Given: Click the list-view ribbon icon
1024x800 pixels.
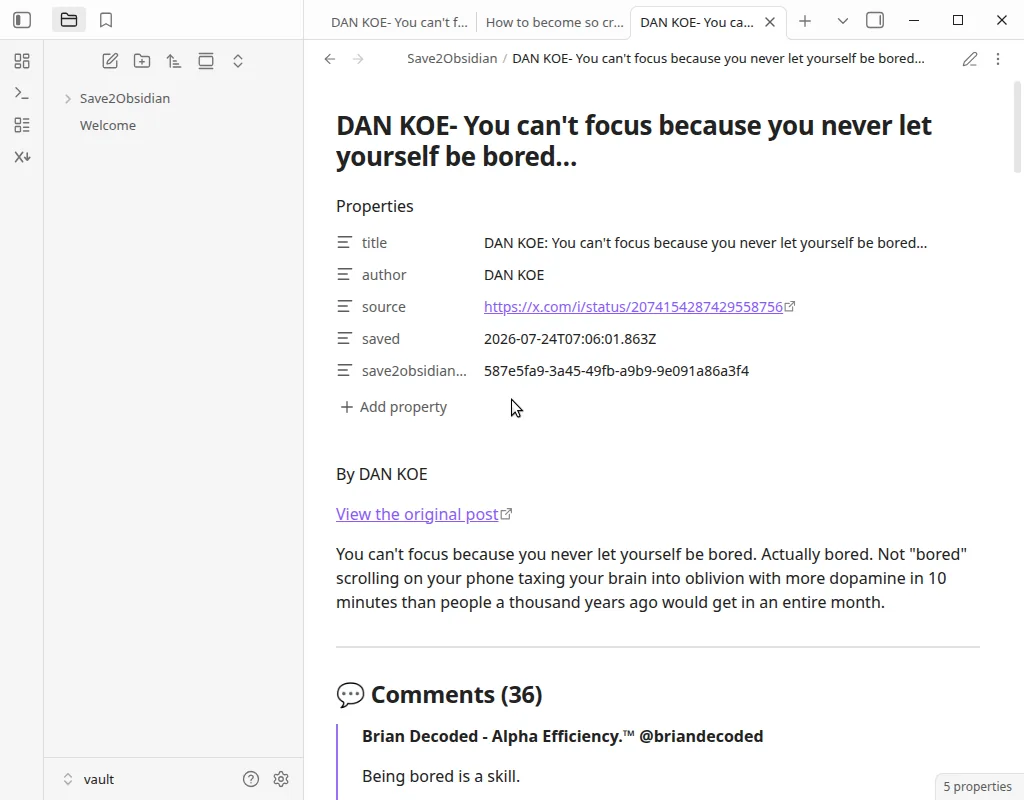Looking at the screenshot, I should [x=22, y=125].
